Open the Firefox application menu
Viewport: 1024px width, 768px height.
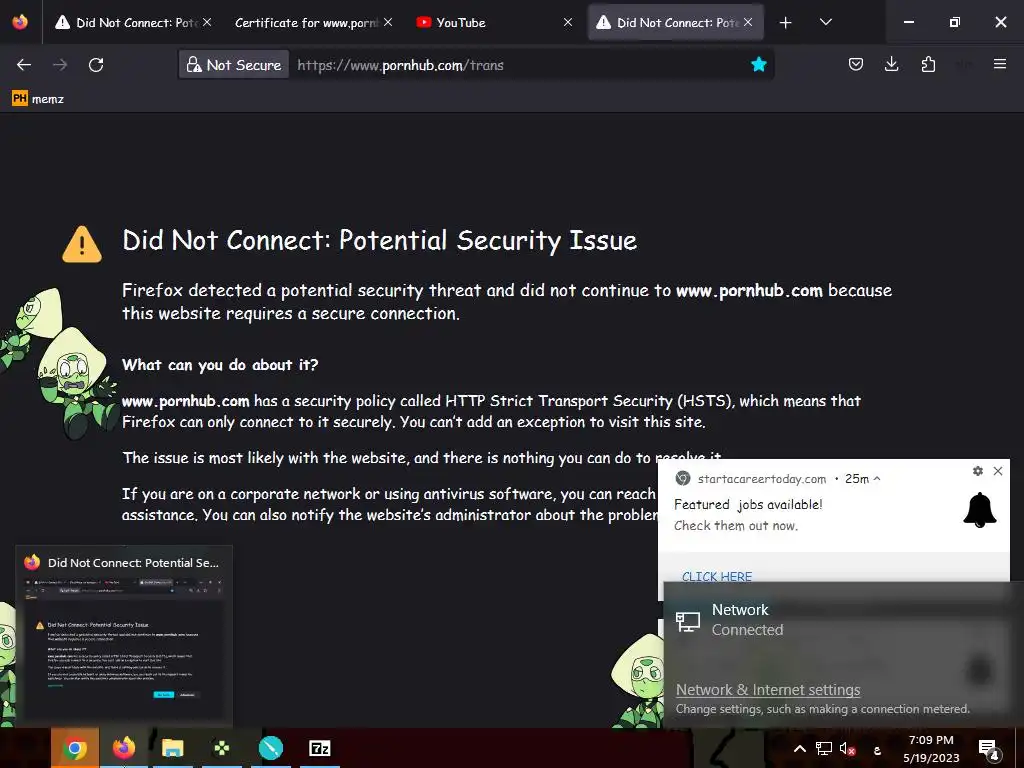999,64
